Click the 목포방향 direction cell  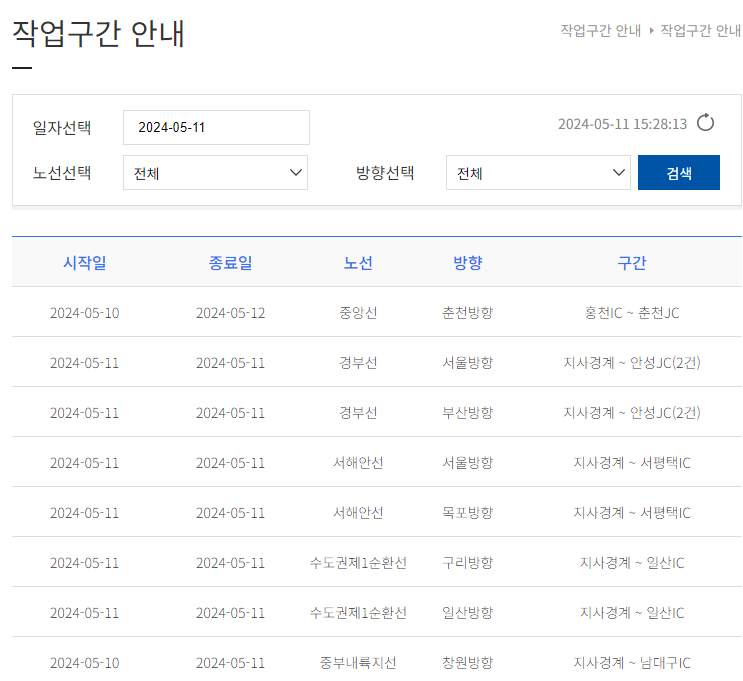[468, 513]
